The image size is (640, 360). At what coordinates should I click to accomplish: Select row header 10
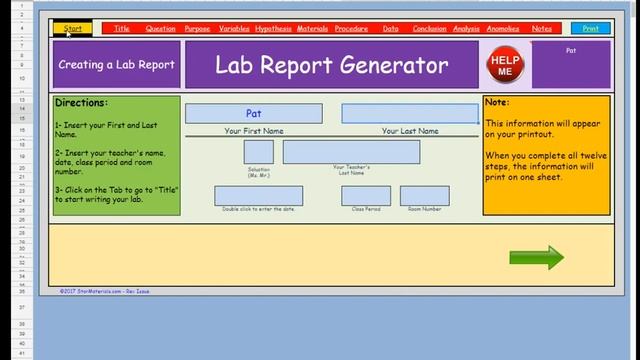coord(22,78)
